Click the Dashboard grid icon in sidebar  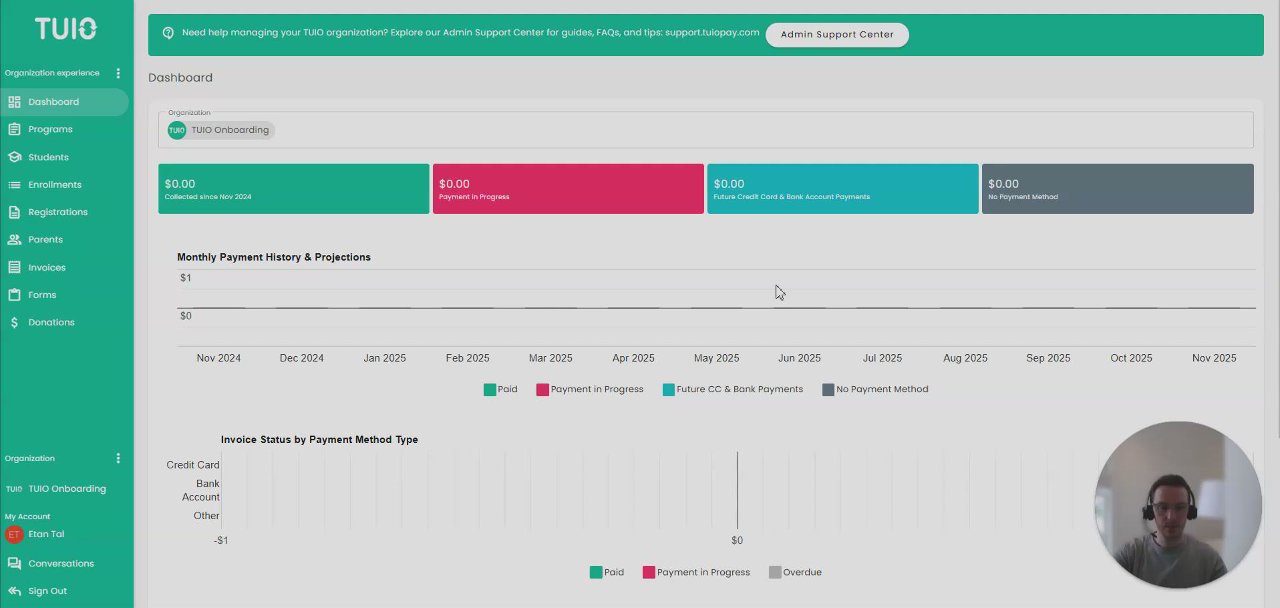click(x=14, y=102)
